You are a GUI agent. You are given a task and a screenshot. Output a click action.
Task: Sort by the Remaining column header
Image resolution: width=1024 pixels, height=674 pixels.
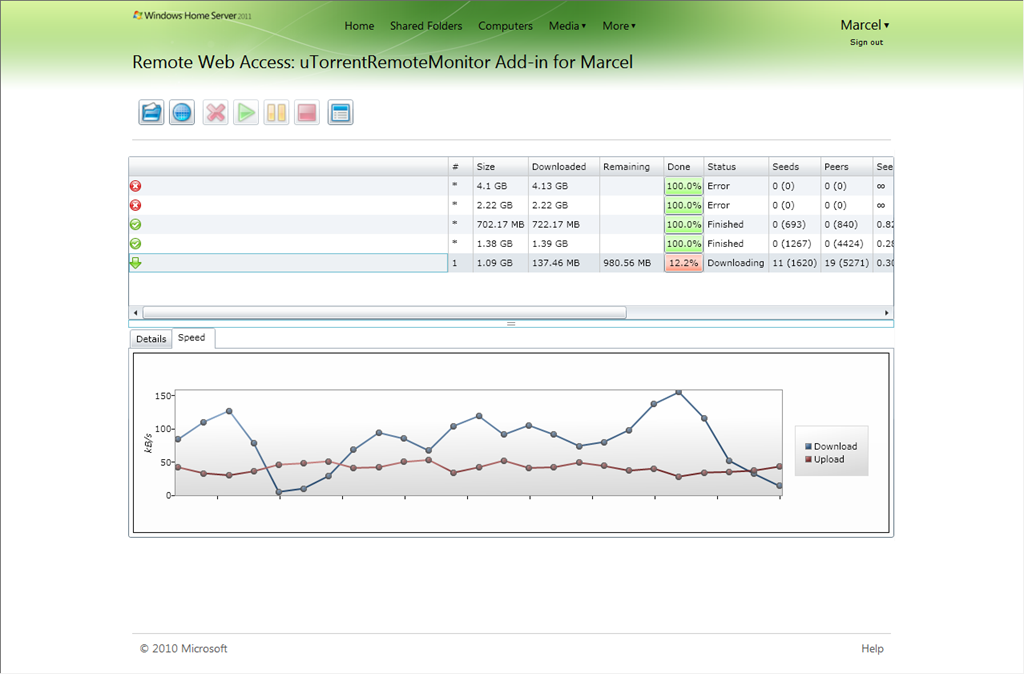(x=632, y=167)
